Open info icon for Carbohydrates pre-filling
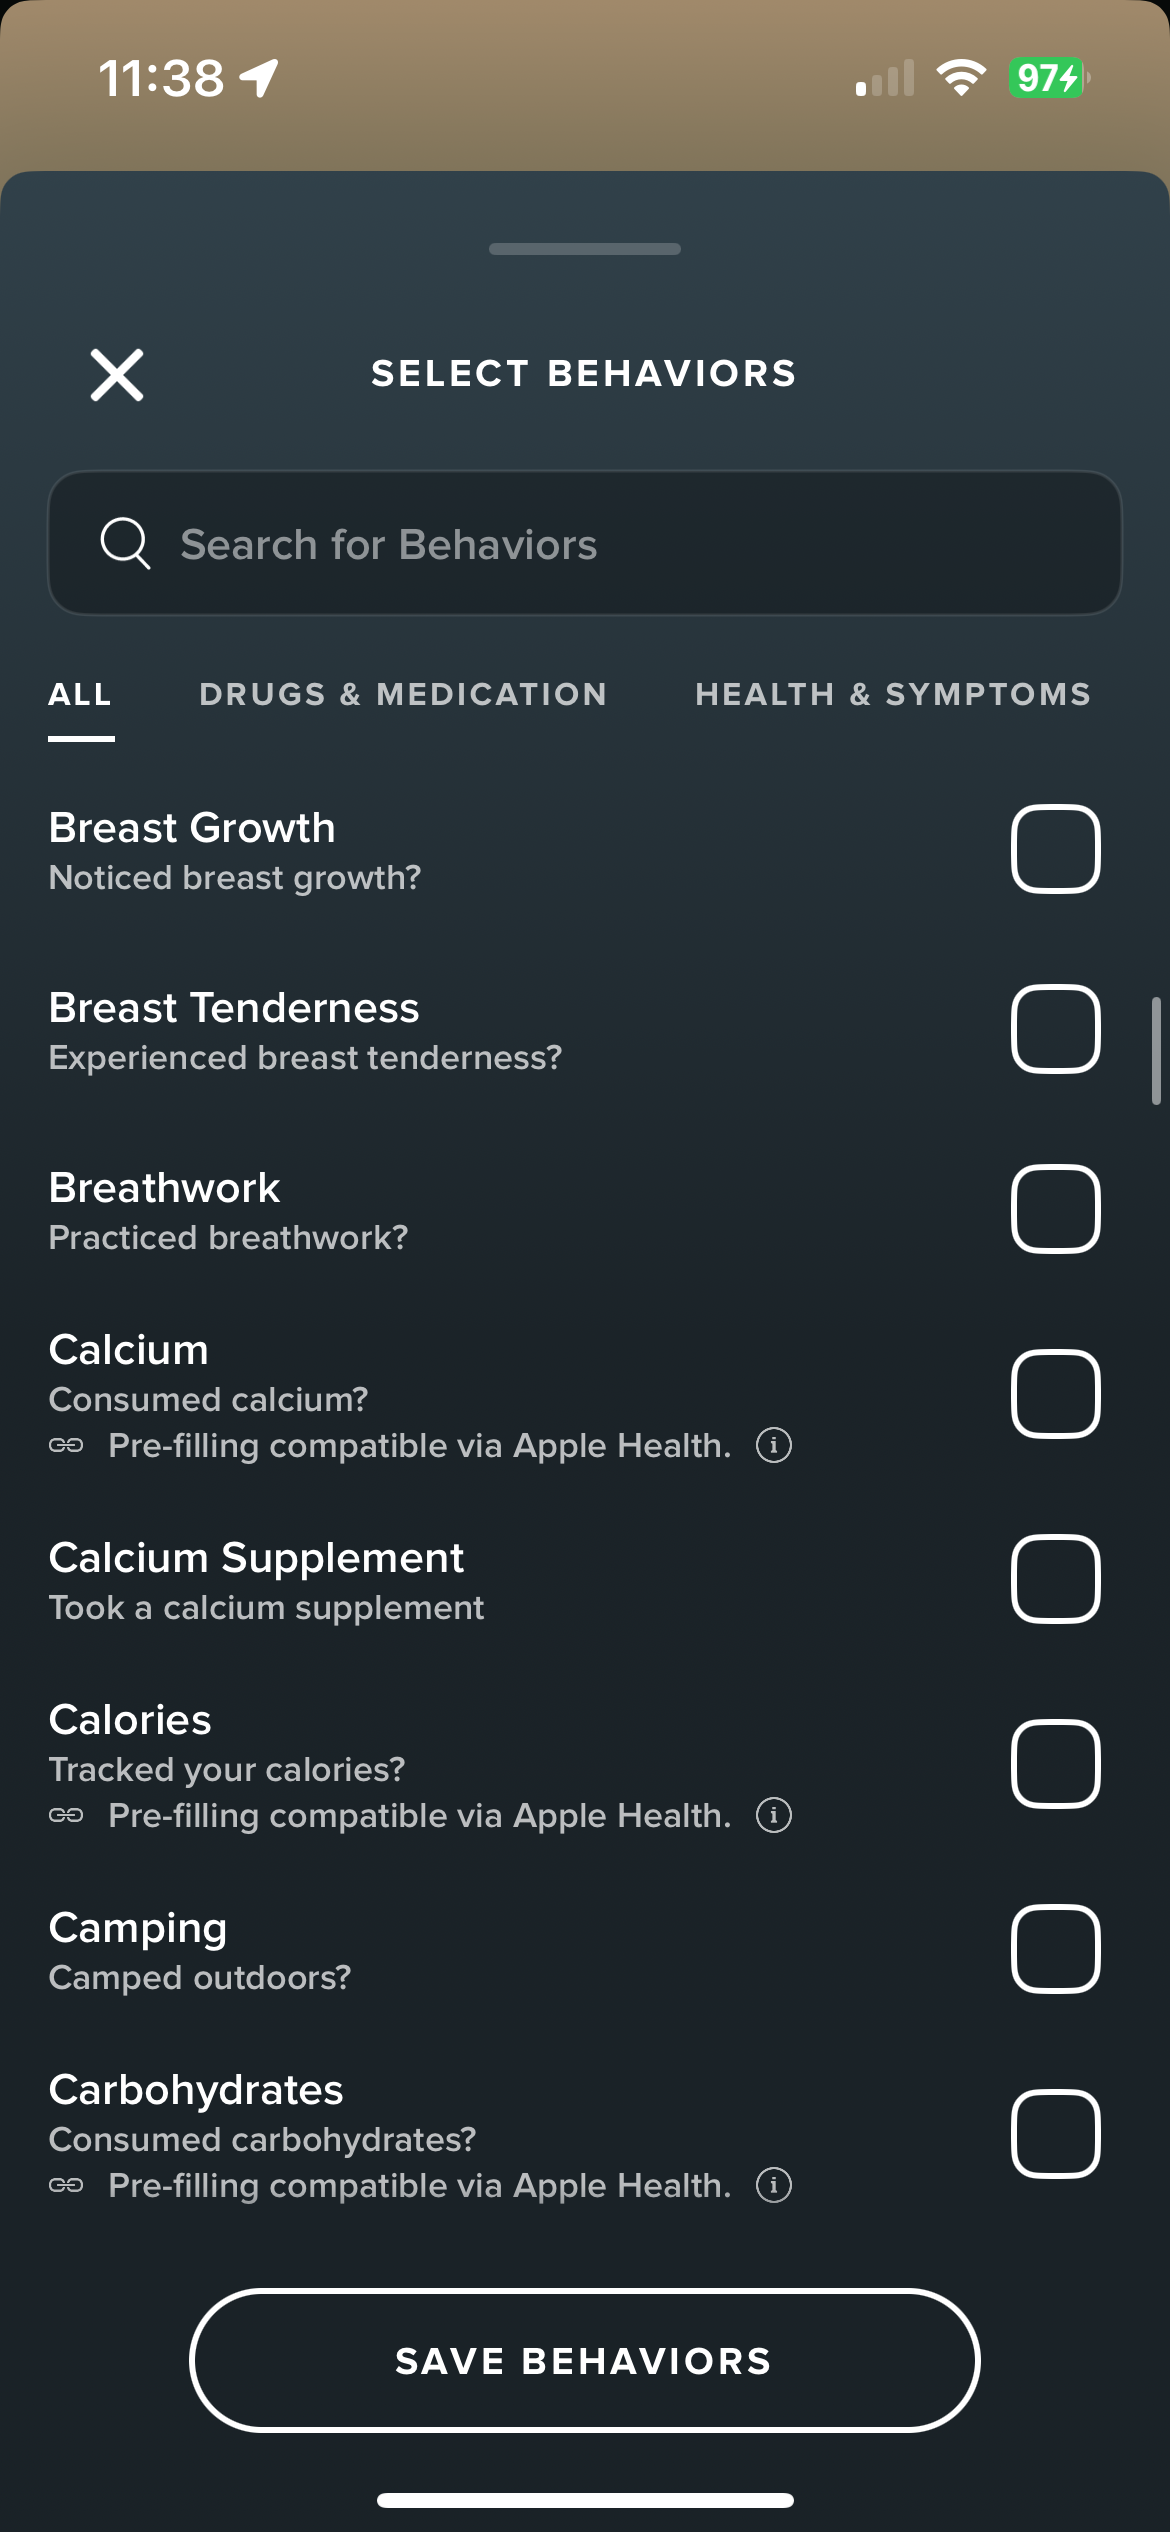Viewport: 1170px width, 2532px height. click(x=773, y=2185)
